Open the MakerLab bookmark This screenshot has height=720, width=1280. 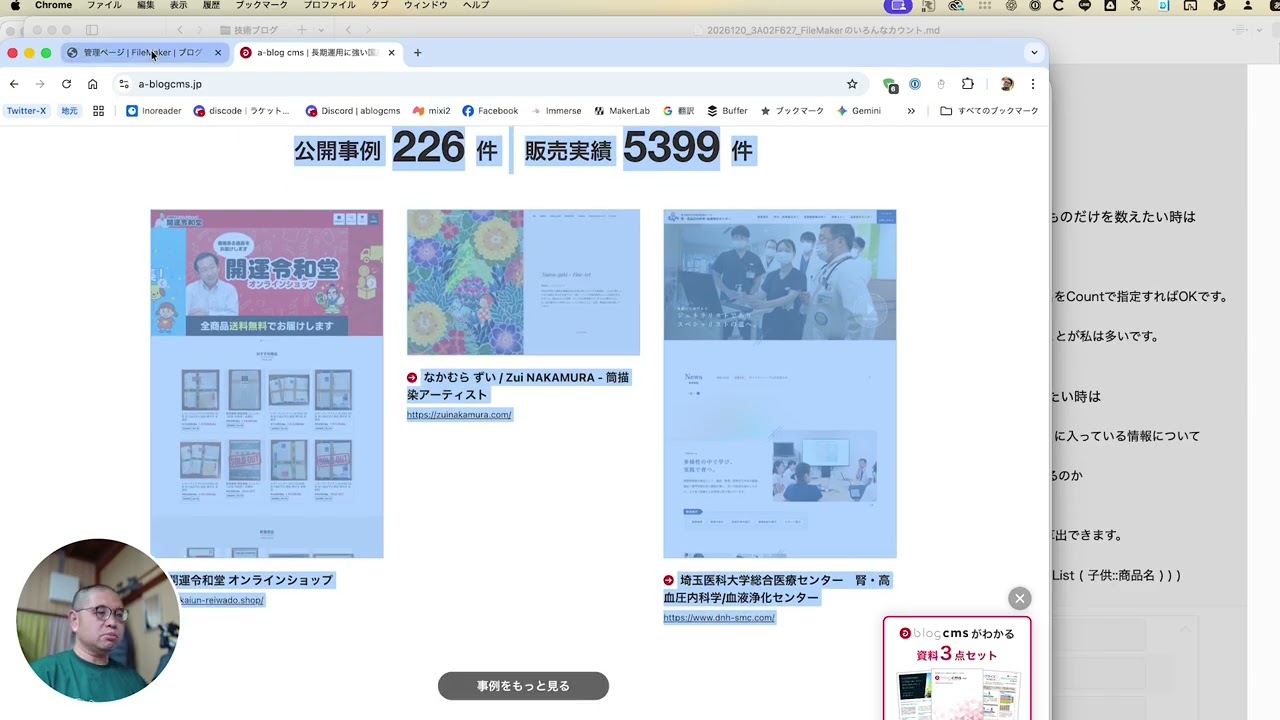622,111
